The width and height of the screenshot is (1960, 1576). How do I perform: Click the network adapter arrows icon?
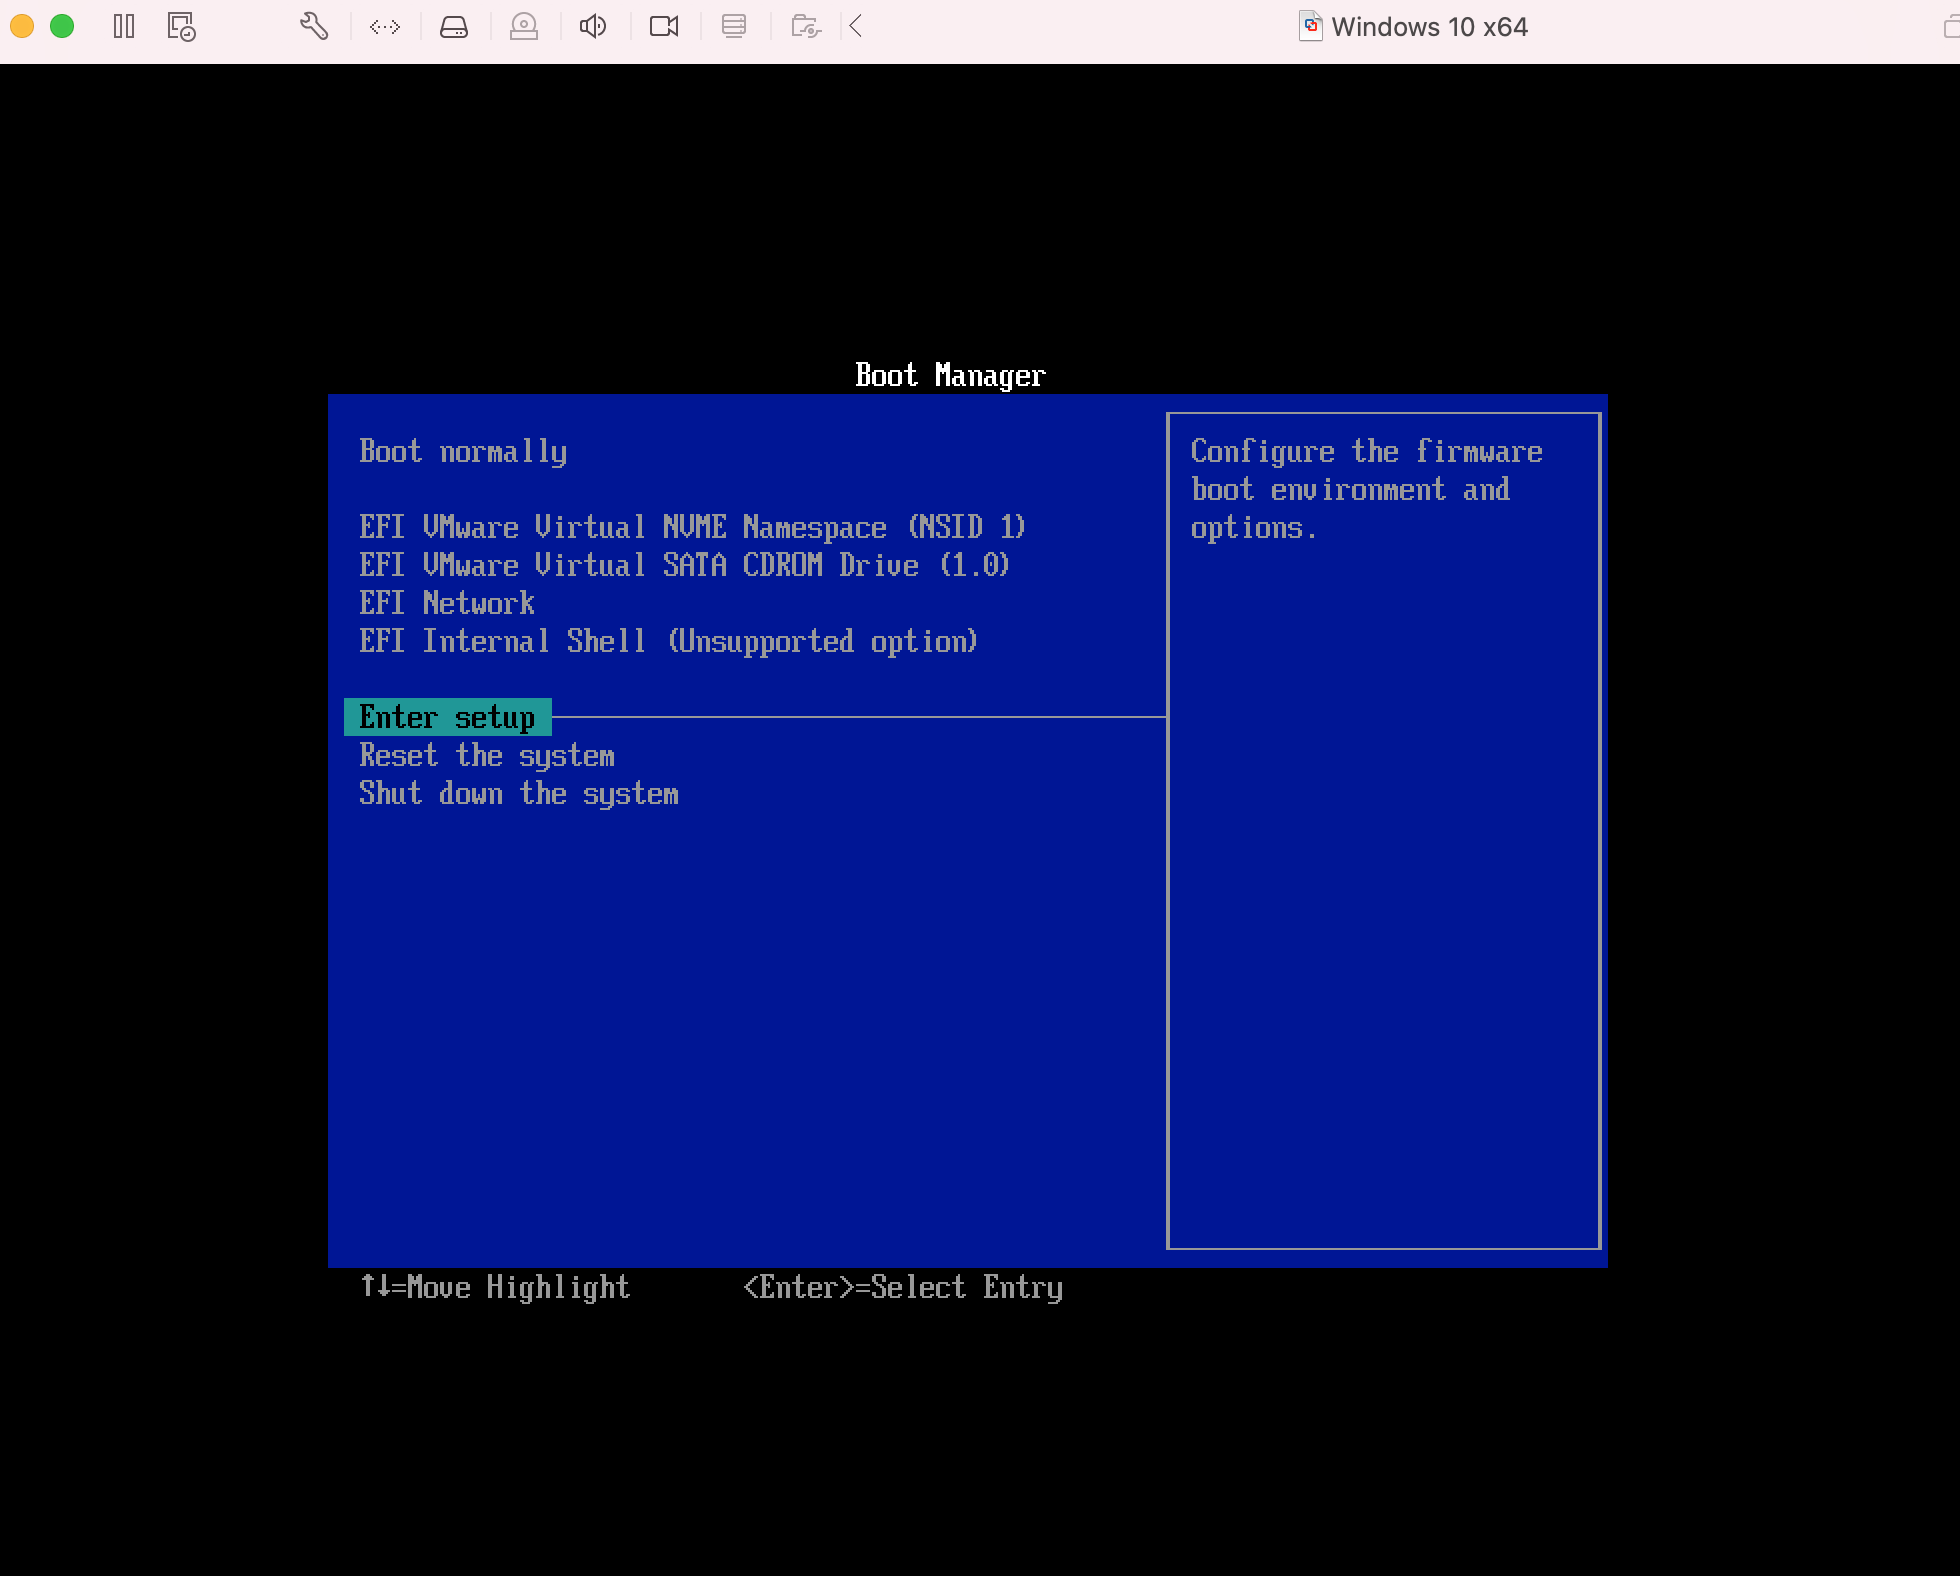pos(385,27)
